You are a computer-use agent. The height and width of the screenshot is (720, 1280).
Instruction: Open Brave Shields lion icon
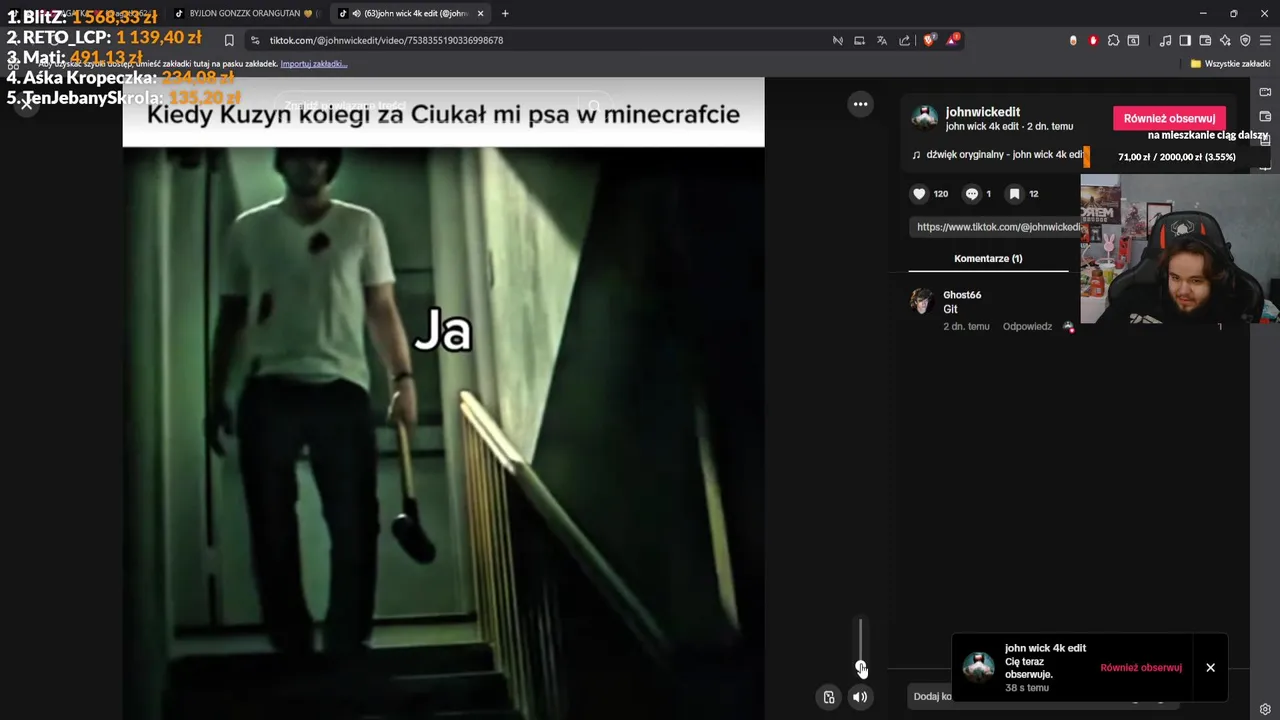coord(929,40)
